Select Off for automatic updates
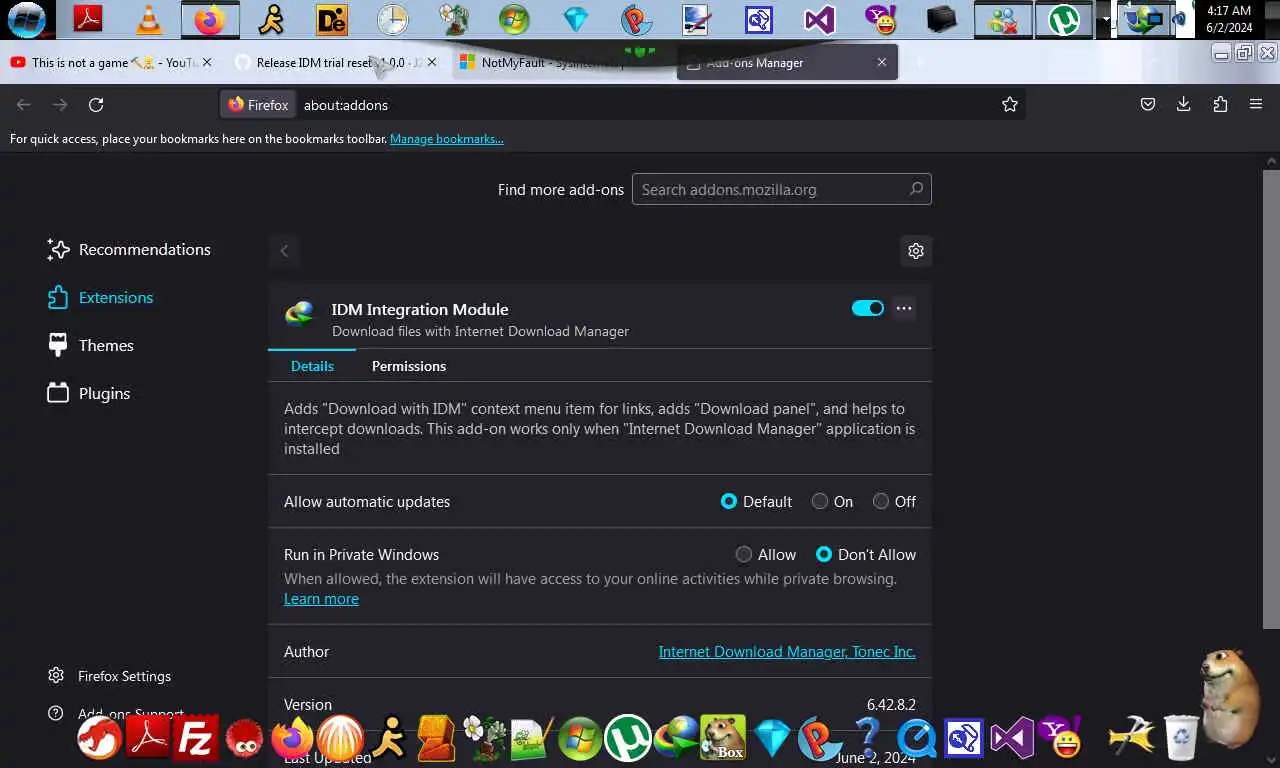Viewport: 1280px width, 768px height. pyautogui.click(x=881, y=502)
